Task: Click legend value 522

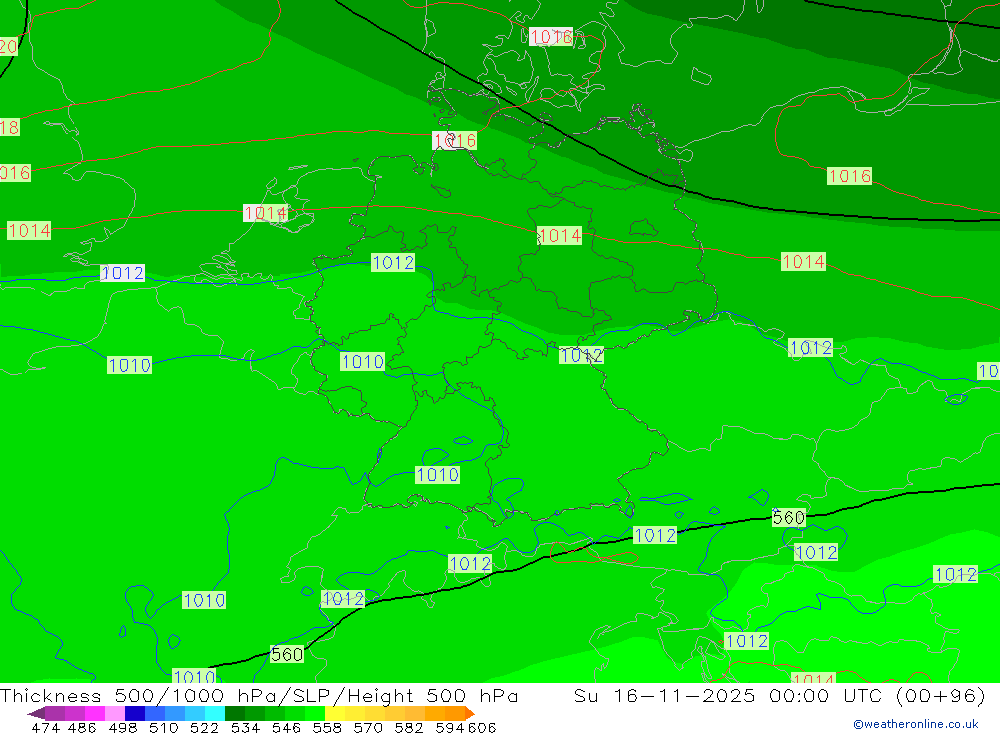Action: click(x=204, y=727)
